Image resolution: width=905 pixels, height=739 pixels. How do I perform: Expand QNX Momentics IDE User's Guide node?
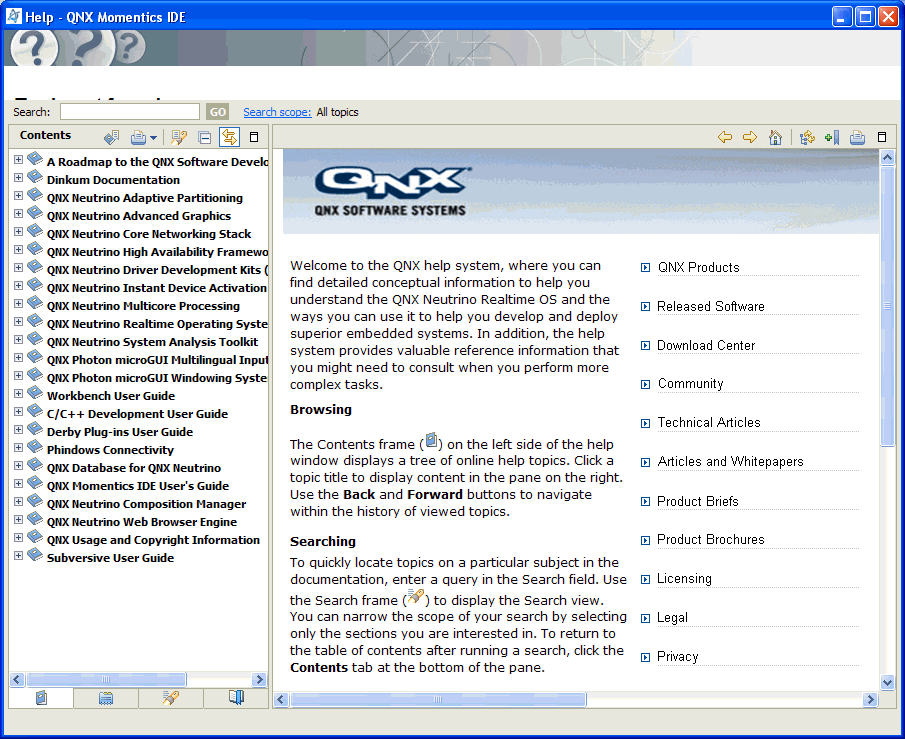18,483
